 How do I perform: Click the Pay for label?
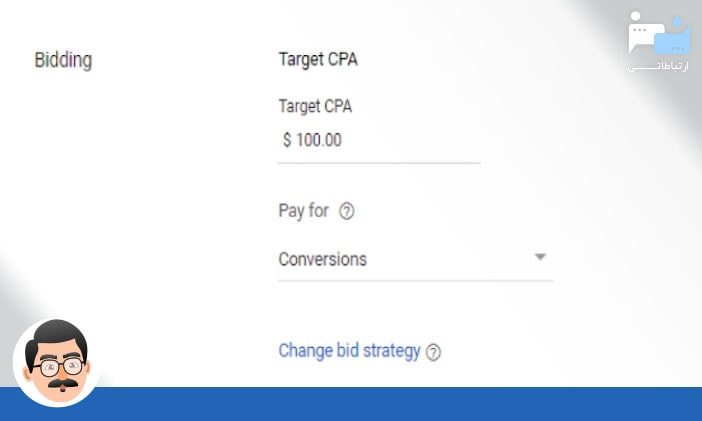303,211
